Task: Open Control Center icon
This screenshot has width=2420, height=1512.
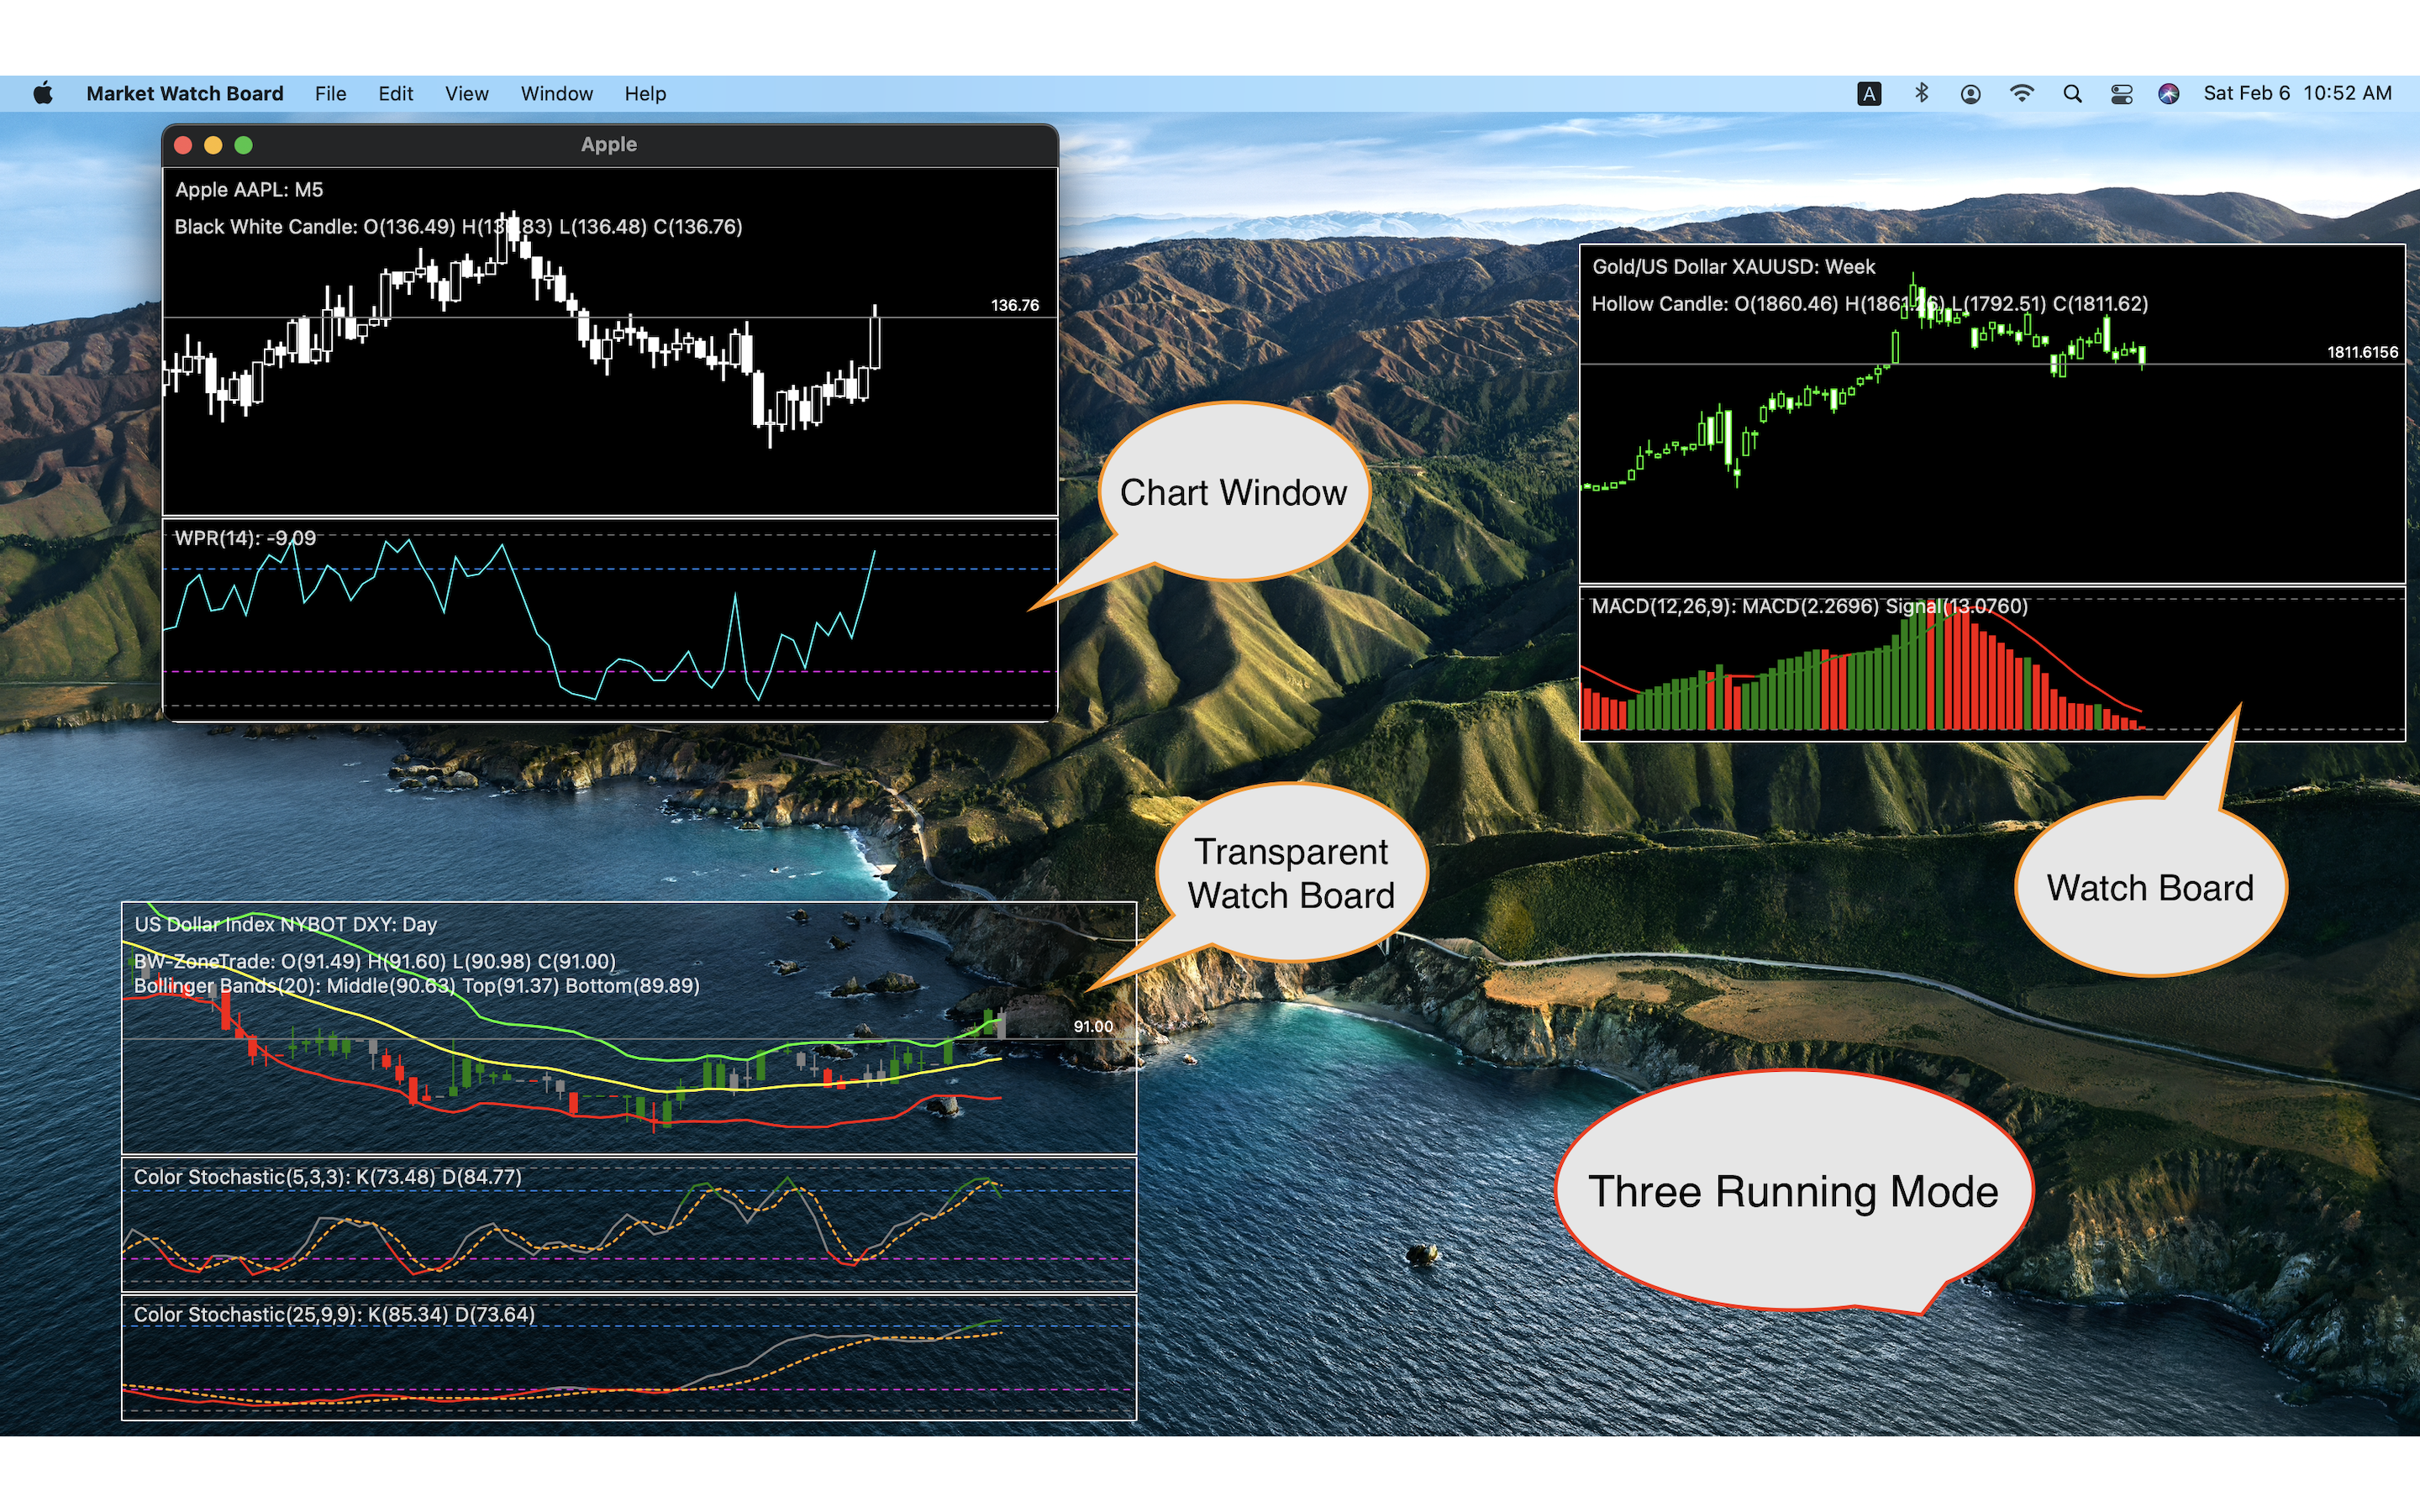Action: [2121, 94]
